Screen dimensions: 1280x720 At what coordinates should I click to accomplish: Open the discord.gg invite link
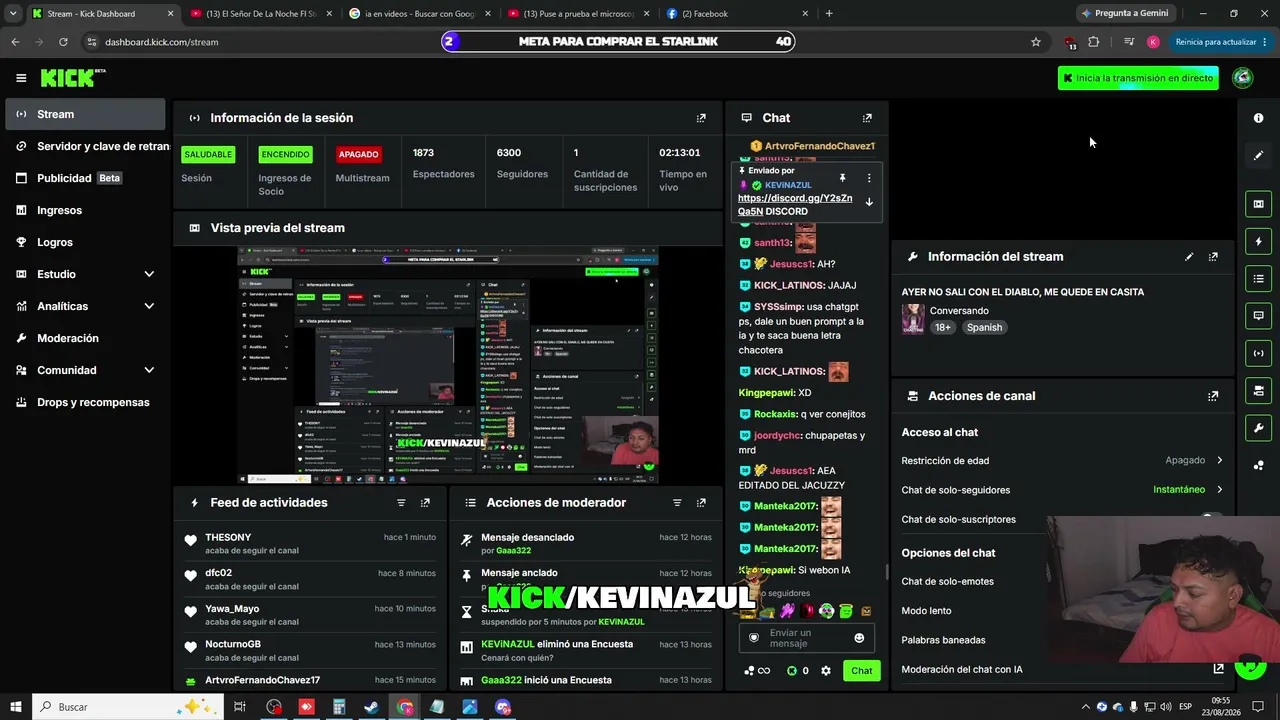pyautogui.click(x=795, y=205)
